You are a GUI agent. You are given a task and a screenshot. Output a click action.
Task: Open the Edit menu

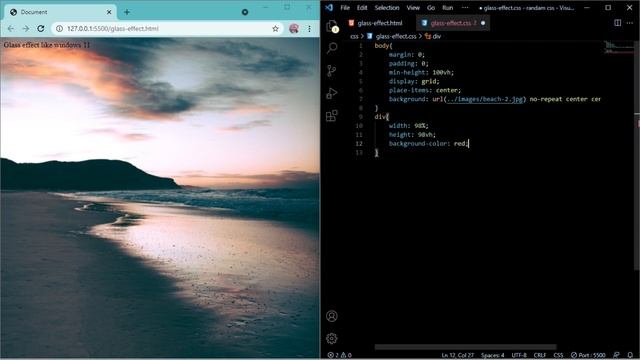pyautogui.click(x=362, y=8)
